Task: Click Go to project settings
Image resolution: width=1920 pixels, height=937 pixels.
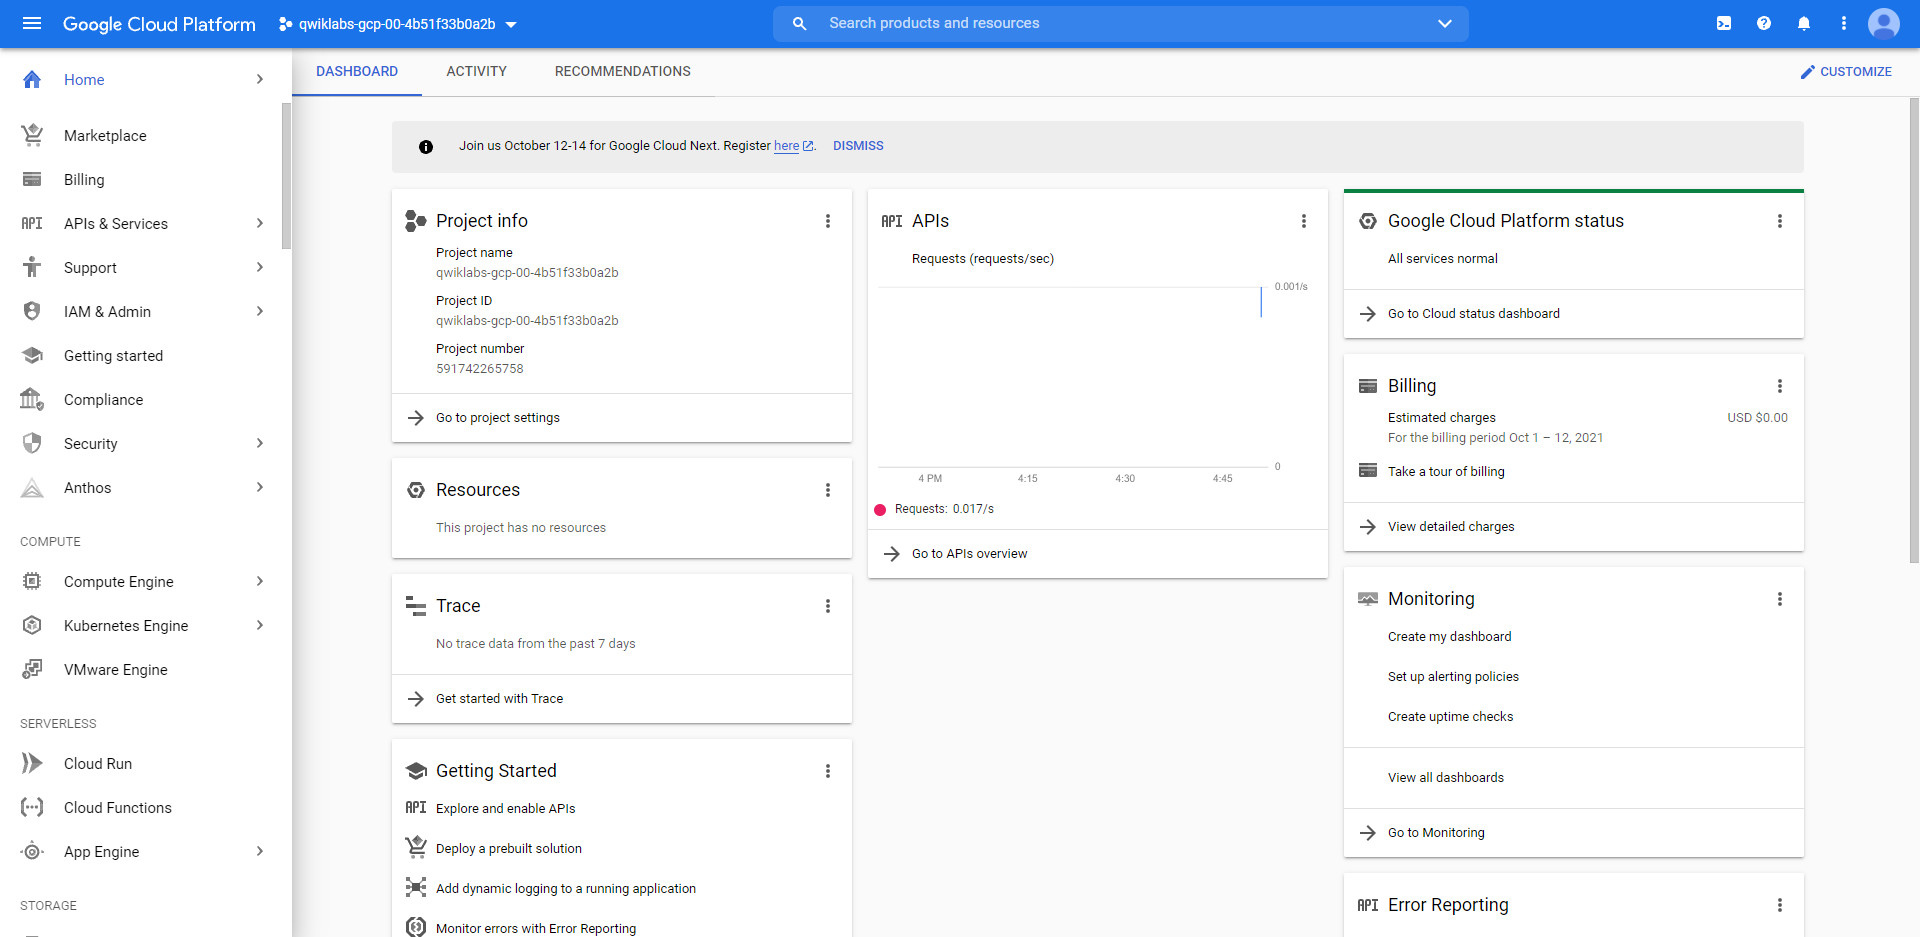Action: (x=497, y=417)
